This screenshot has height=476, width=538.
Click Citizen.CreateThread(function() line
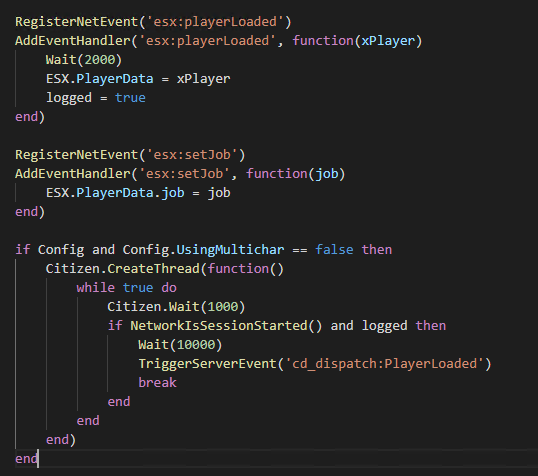pyautogui.click(x=165, y=269)
